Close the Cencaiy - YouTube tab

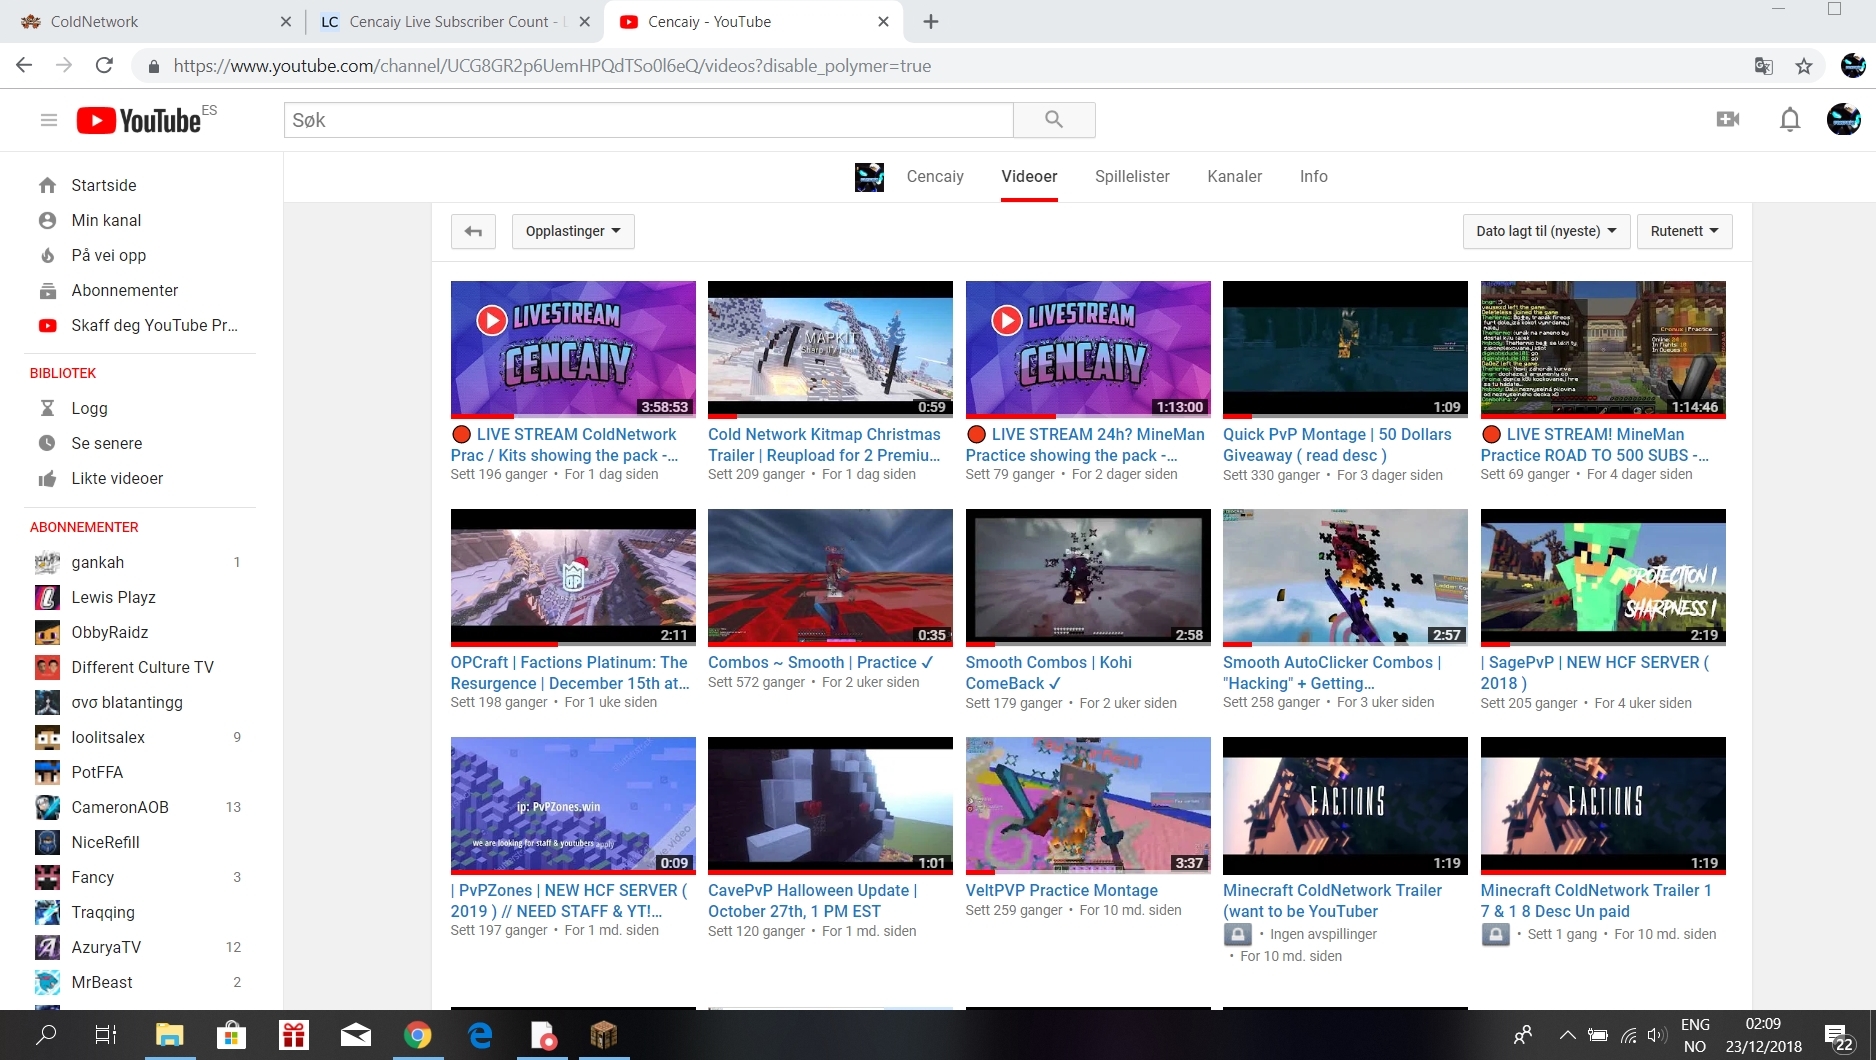(x=883, y=22)
